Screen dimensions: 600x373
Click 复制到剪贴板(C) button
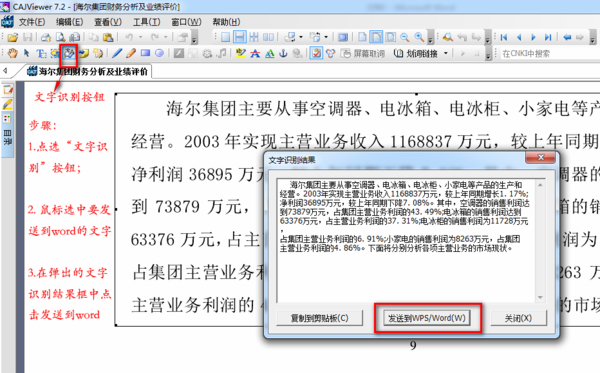pos(320,318)
